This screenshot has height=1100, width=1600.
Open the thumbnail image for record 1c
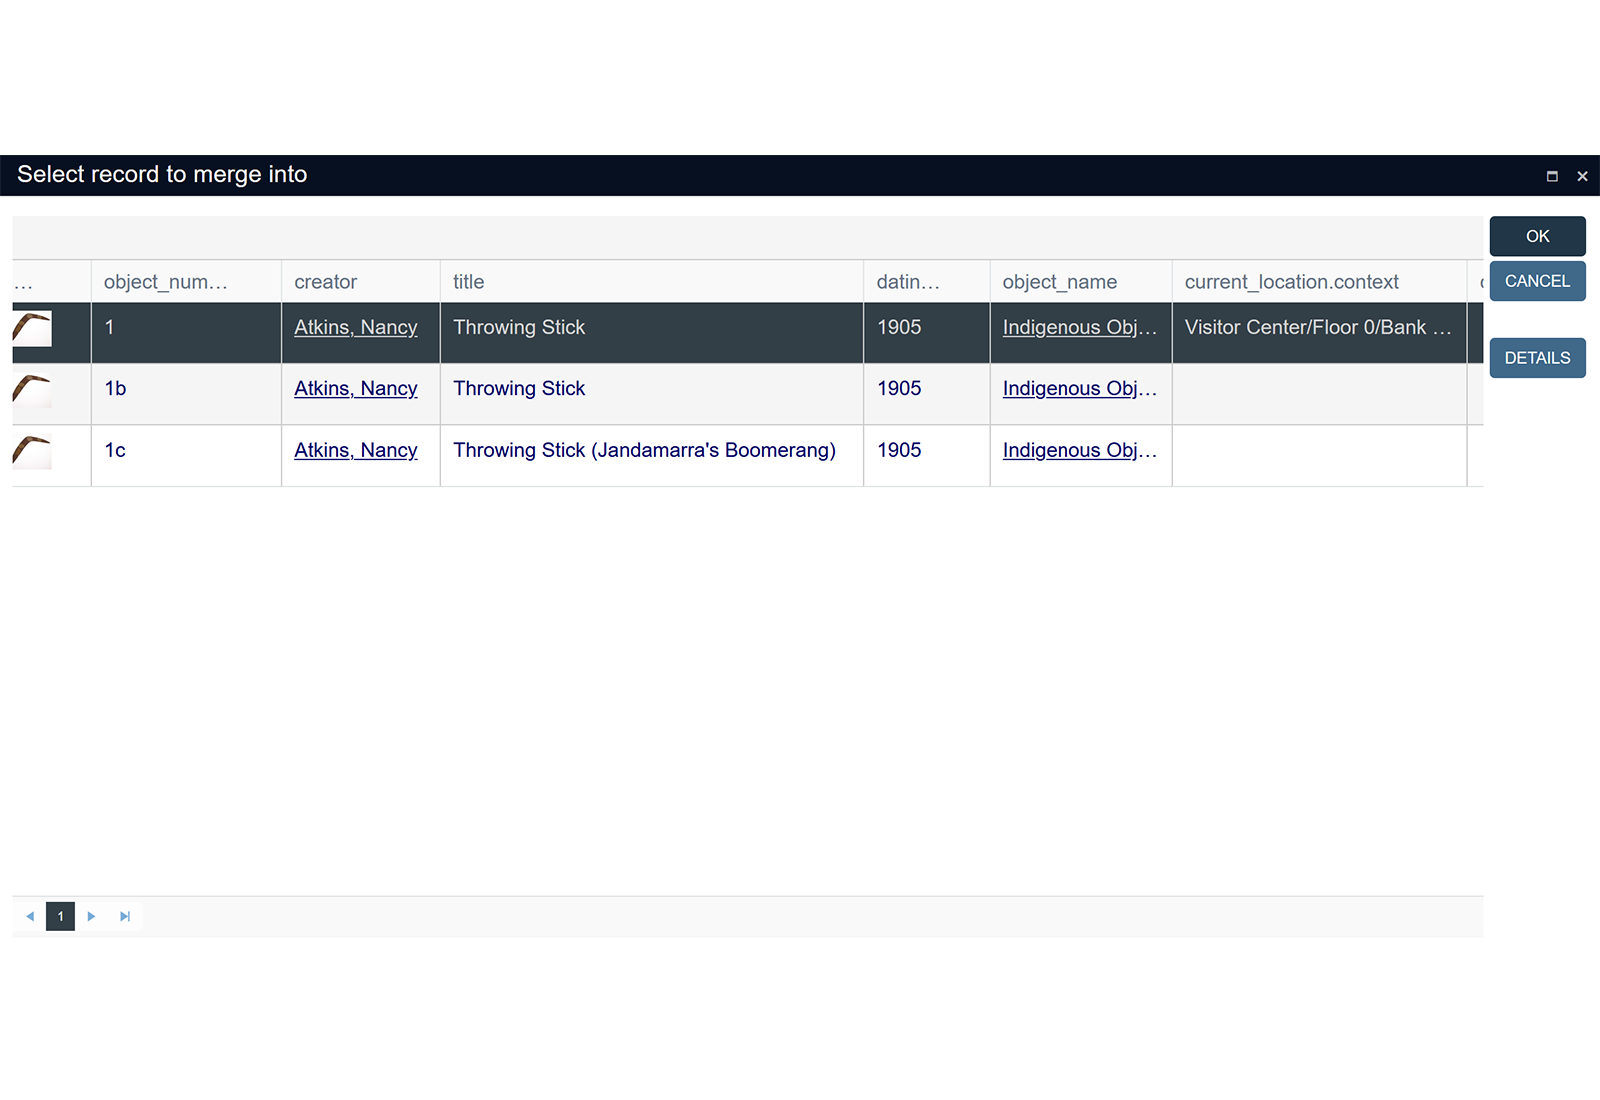[32, 452]
